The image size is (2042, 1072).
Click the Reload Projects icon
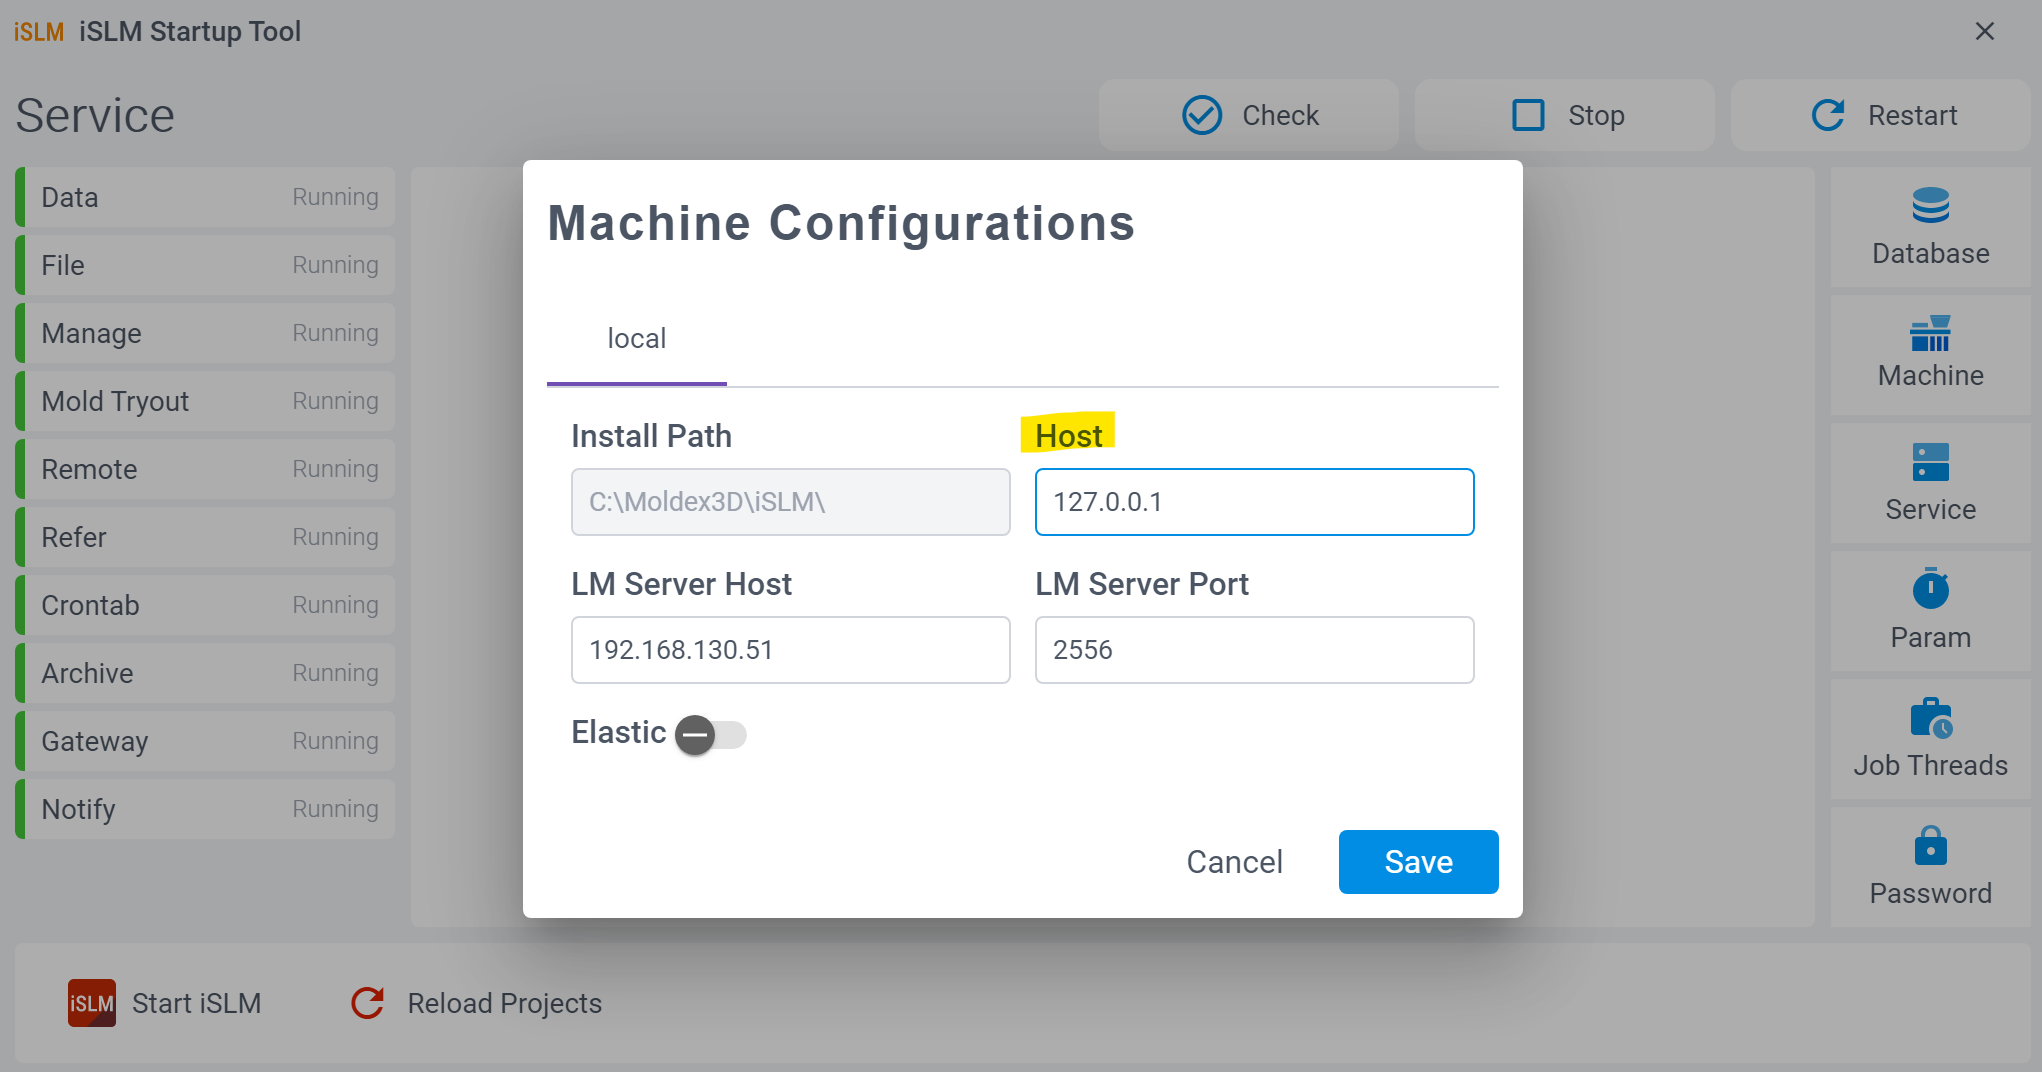(368, 1003)
